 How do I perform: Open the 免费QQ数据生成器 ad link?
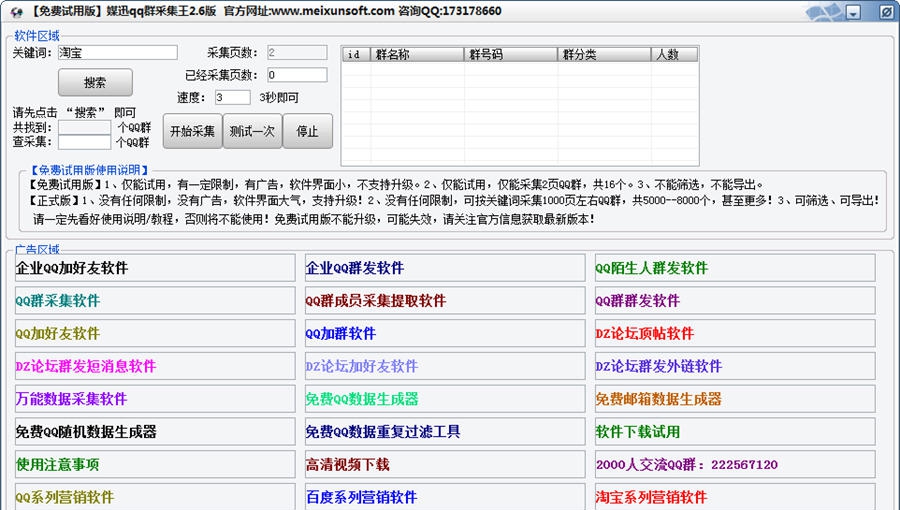445,399
